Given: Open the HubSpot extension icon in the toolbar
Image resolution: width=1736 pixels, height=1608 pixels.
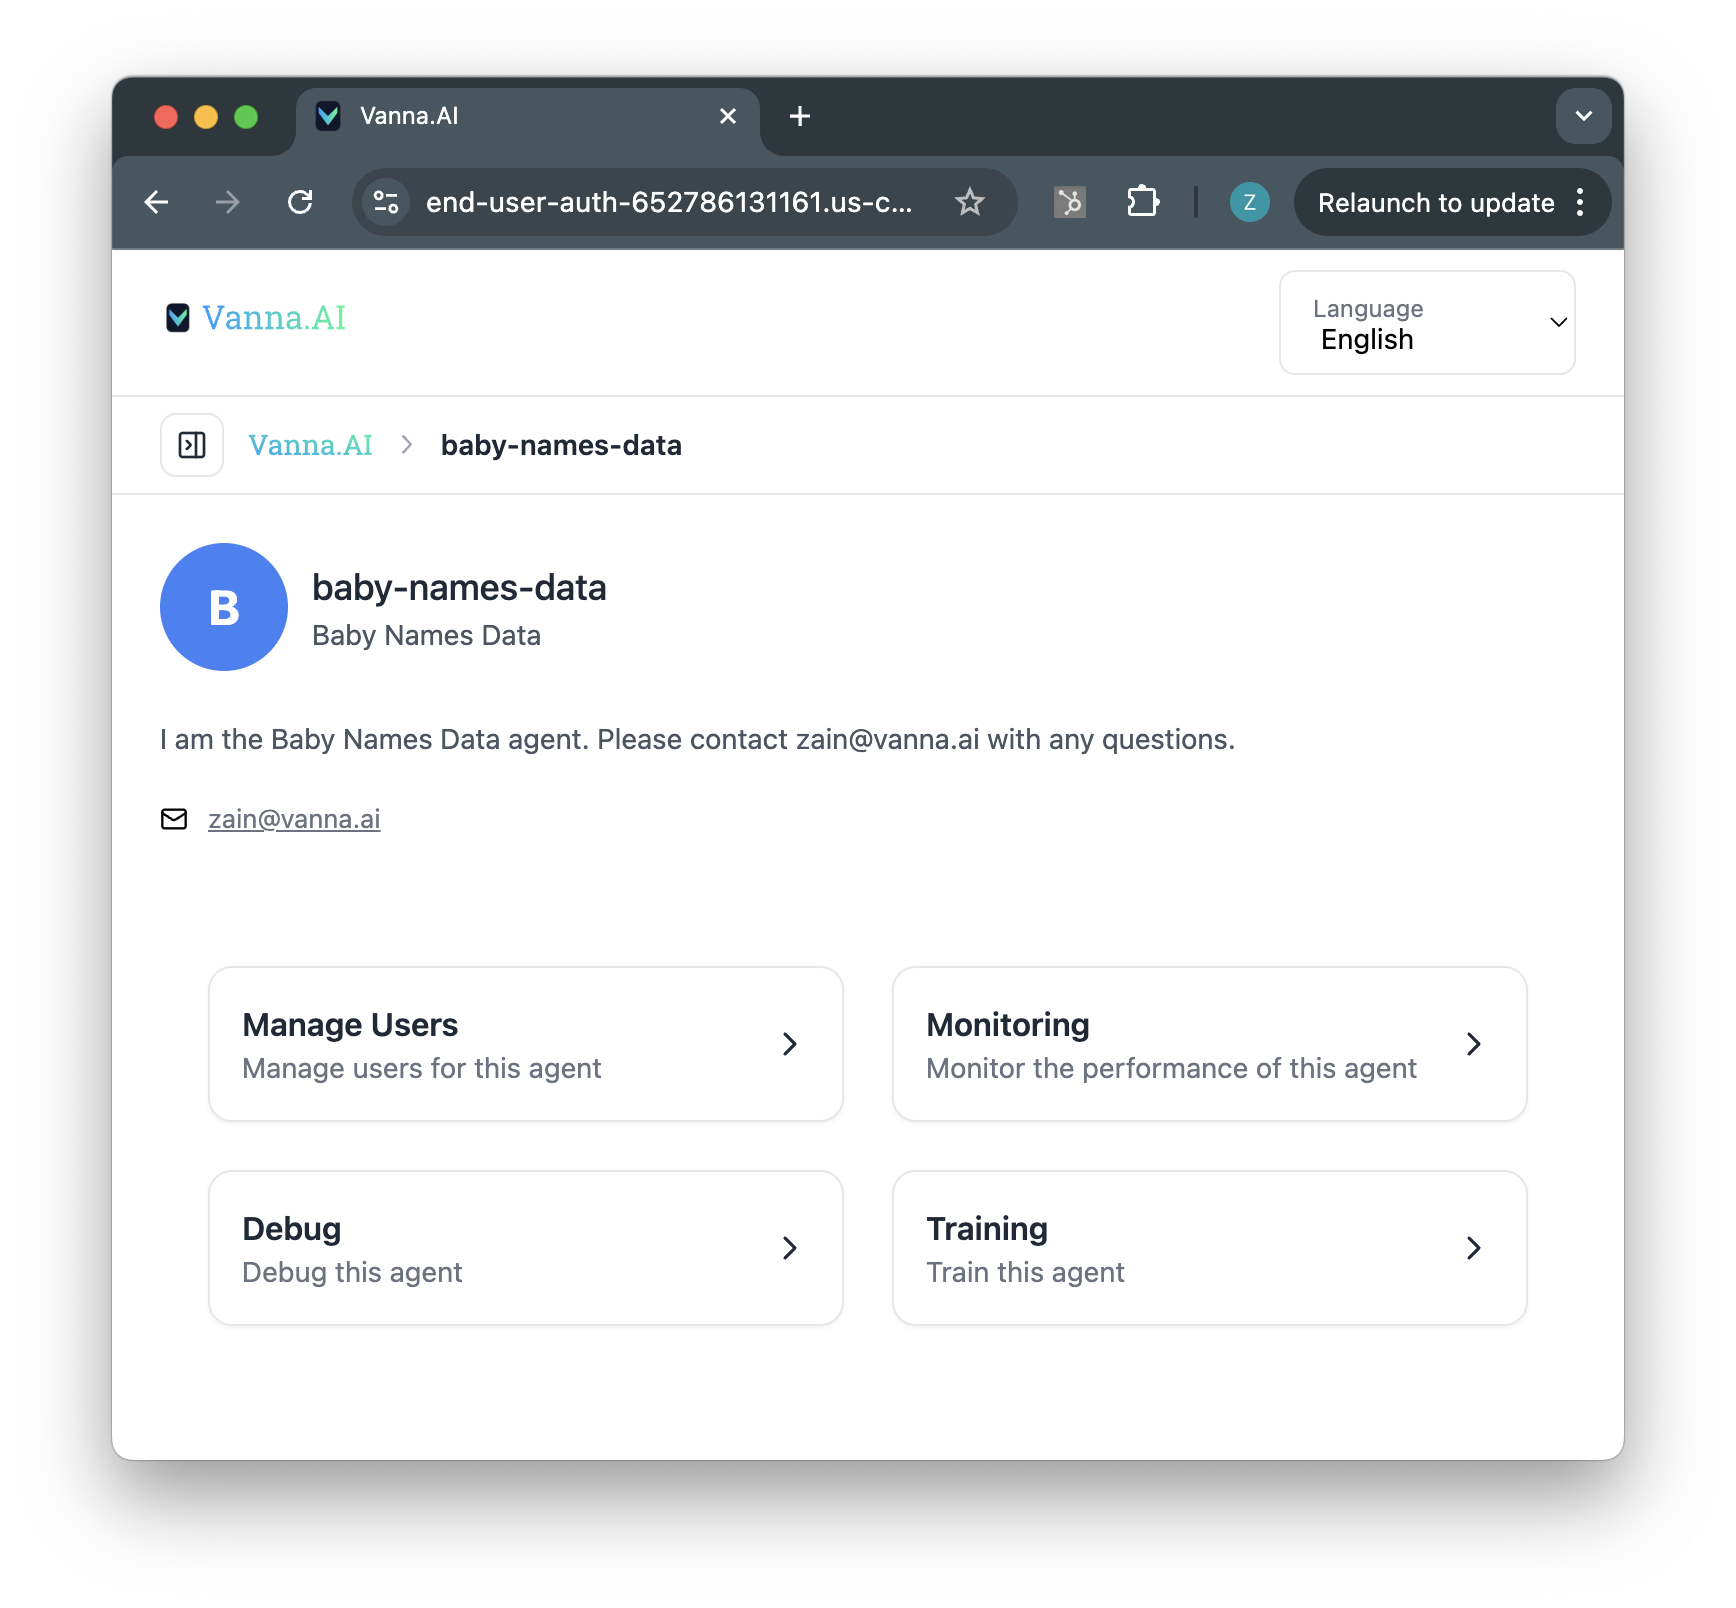Looking at the screenshot, I should click(x=1069, y=202).
